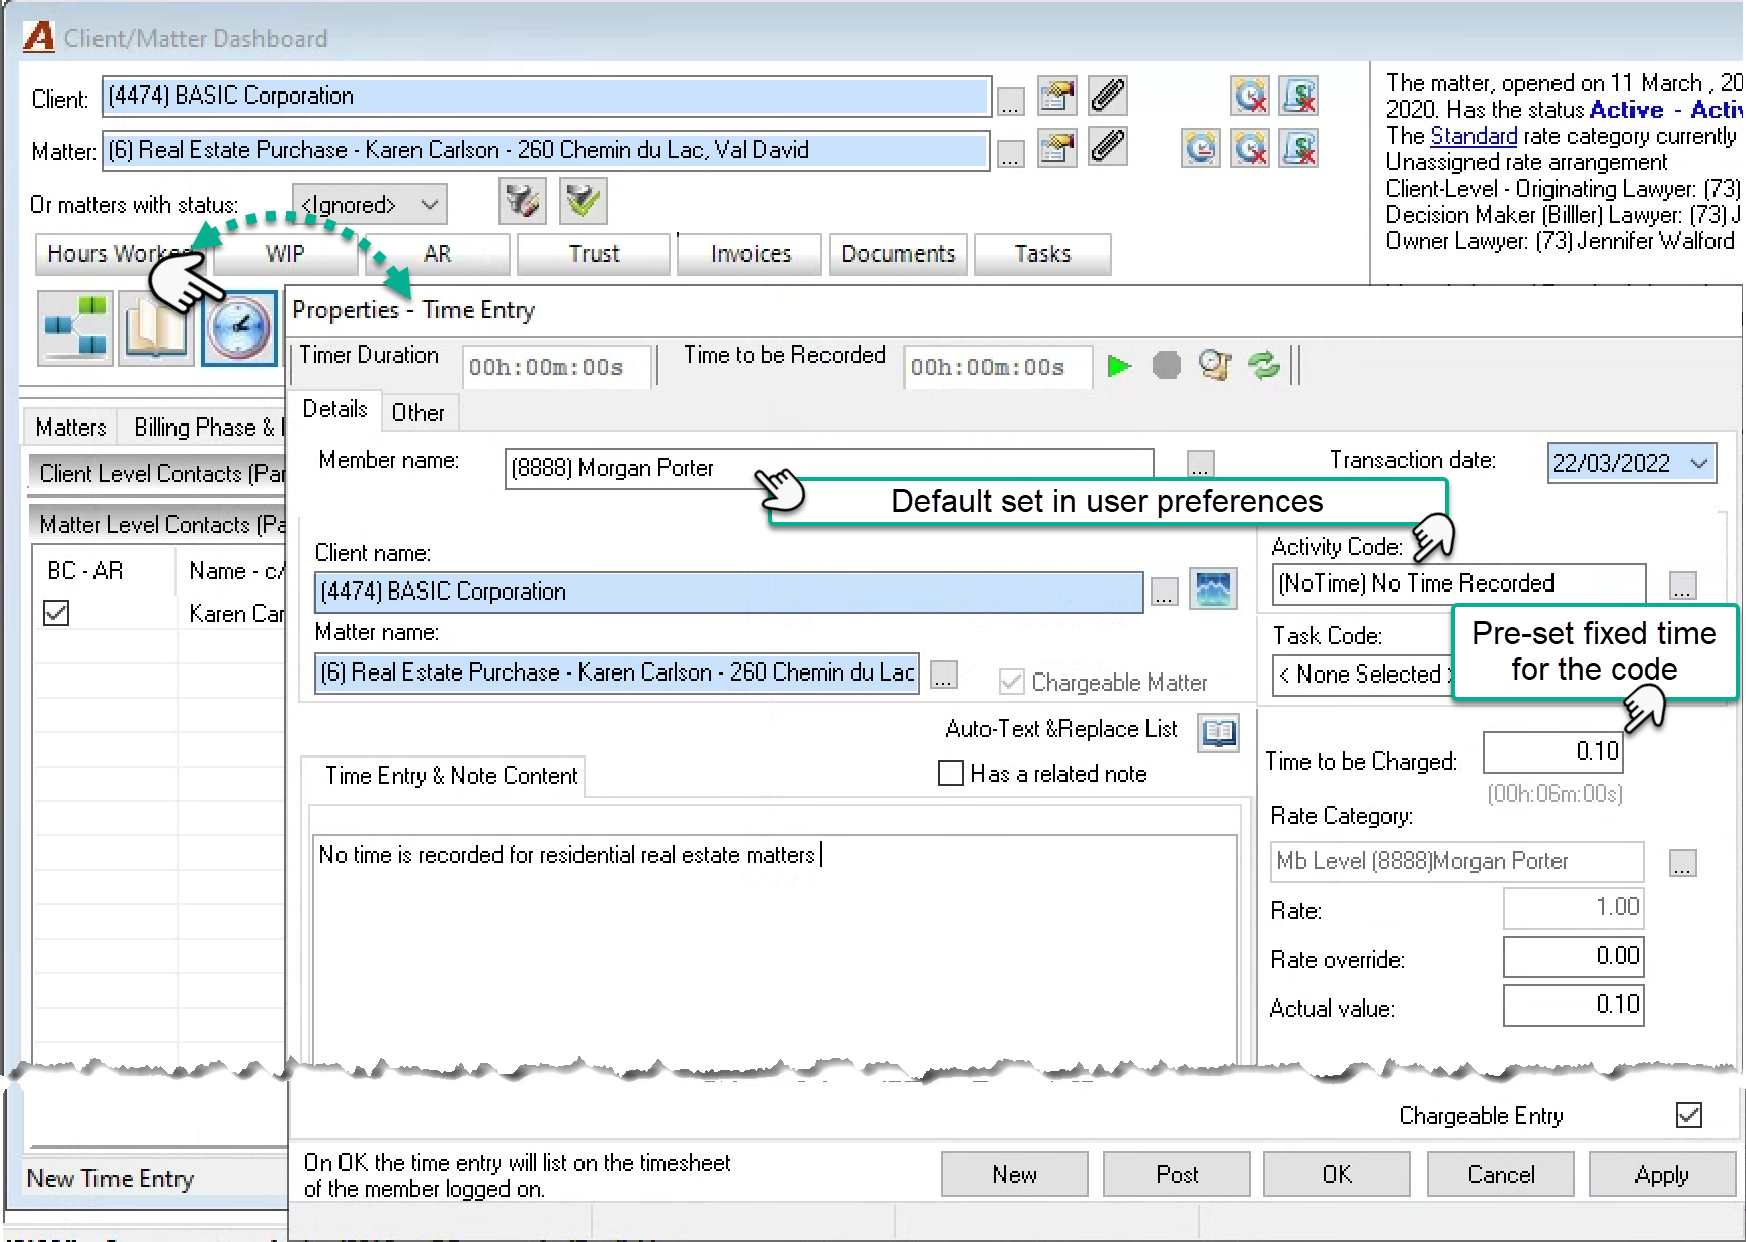Toggle the Chargeable Matter checkbox

point(1012,682)
